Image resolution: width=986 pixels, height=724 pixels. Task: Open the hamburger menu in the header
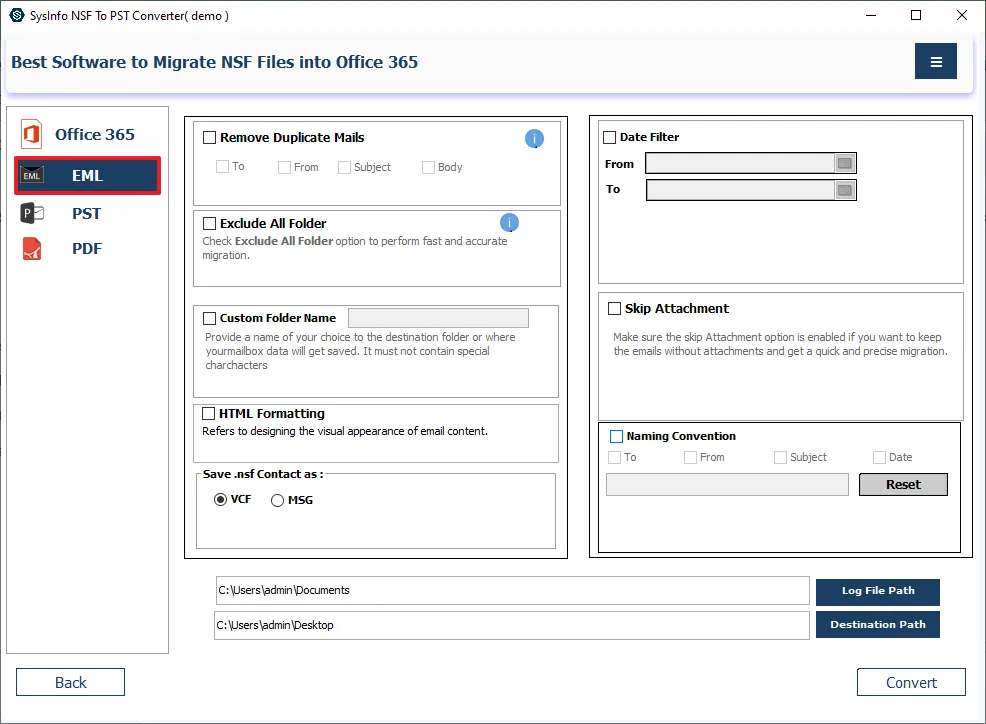pos(935,62)
